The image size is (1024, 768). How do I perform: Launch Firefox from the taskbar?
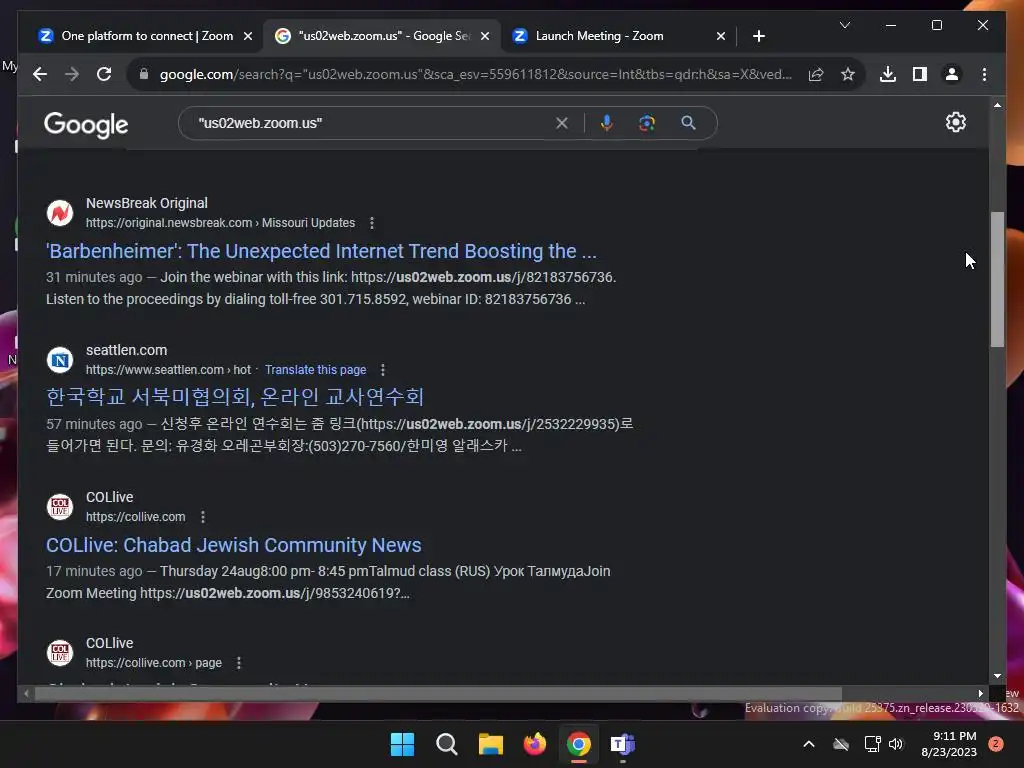[x=534, y=744]
